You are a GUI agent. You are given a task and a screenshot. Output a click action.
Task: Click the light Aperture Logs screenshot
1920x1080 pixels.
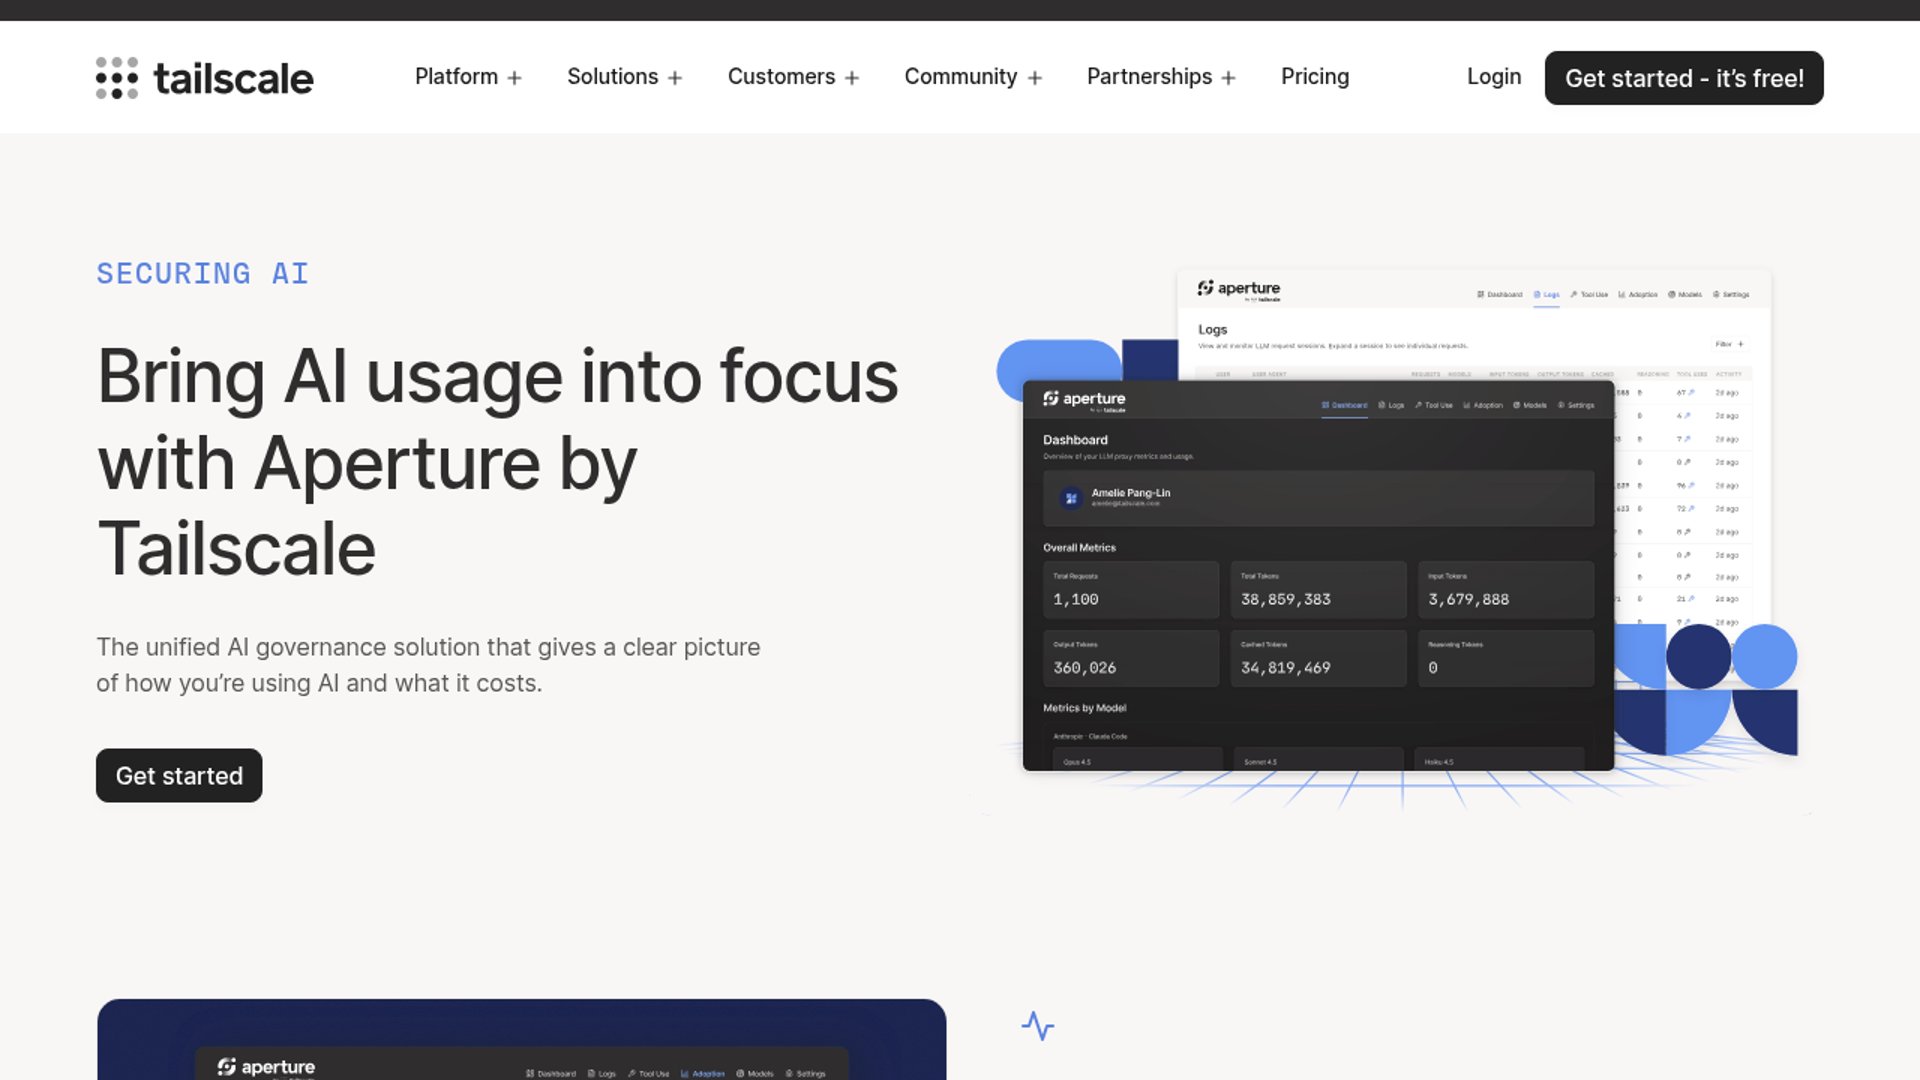point(1474,325)
